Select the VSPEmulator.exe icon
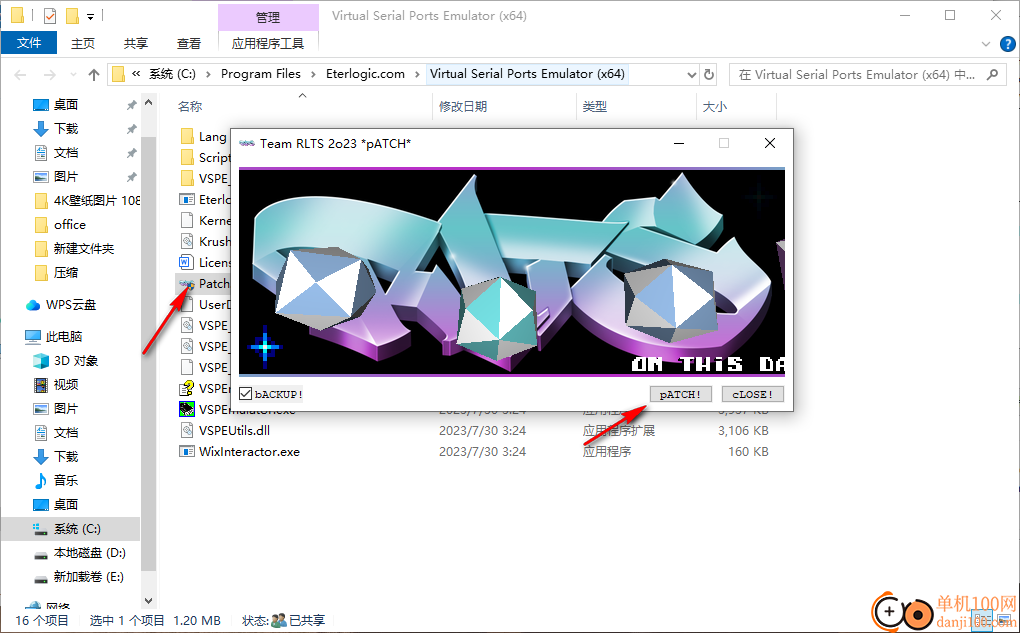This screenshot has width=1020, height=633. pyautogui.click(x=187, y=409)
